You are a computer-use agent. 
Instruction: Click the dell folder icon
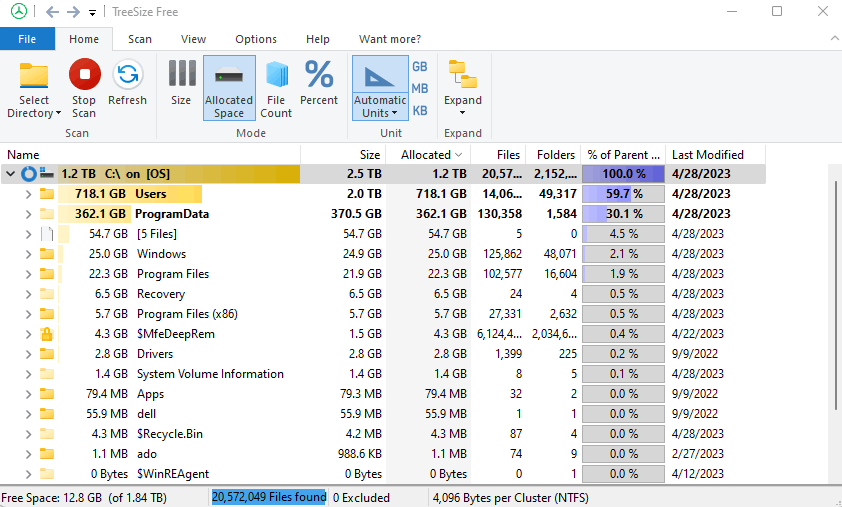pyautogui.click(x=47, y=414)
